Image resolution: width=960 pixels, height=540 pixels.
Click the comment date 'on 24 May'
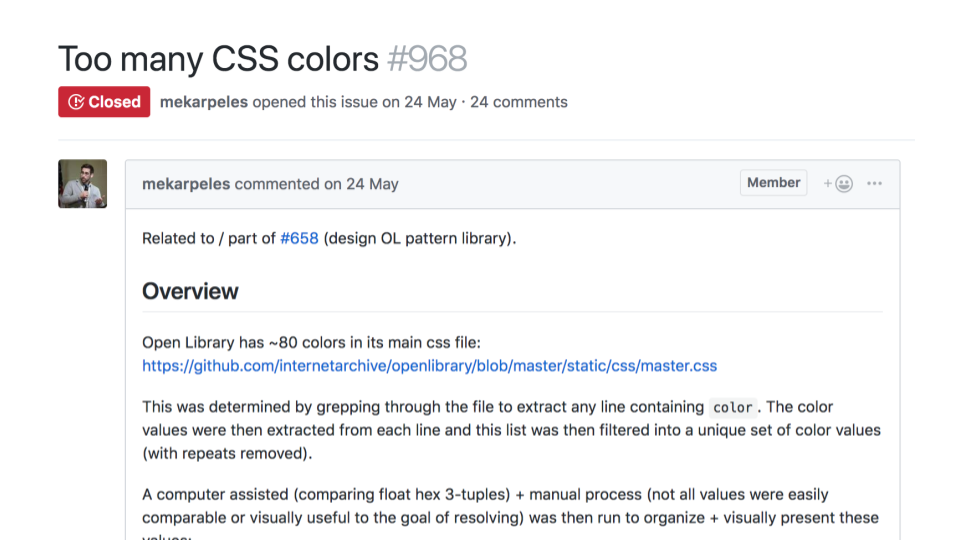(x=361, y=184)
